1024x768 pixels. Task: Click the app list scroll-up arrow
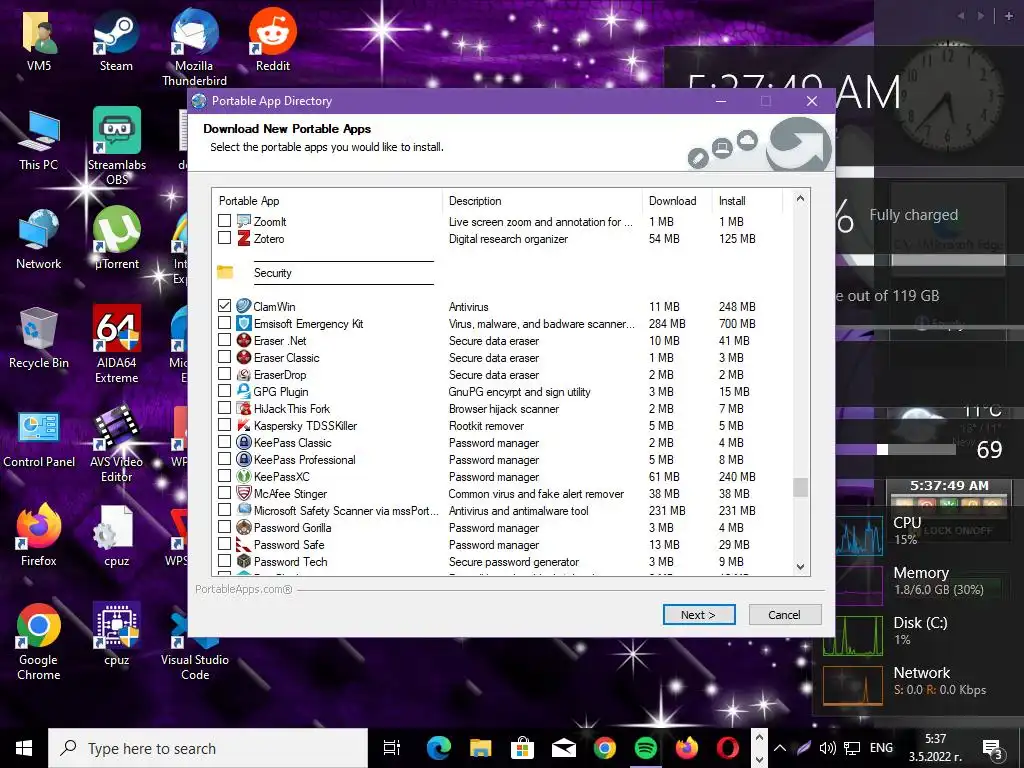[x=801, y=199]
